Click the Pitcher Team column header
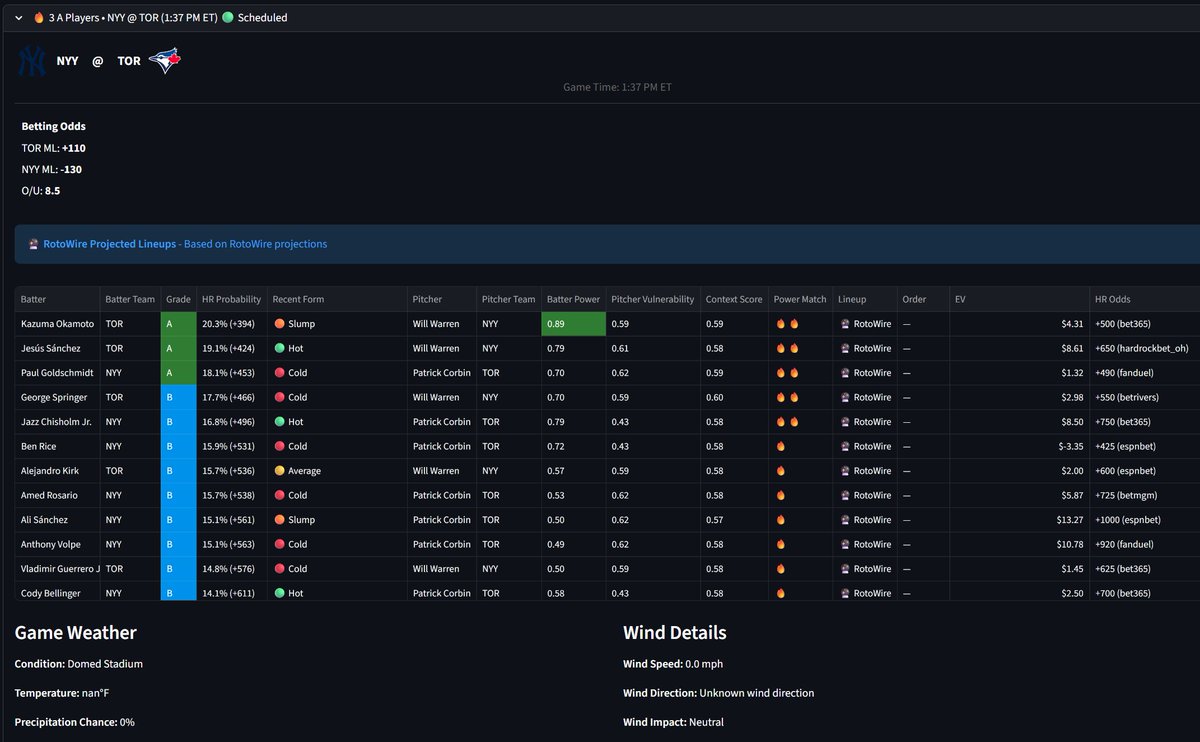The image size is (1200, 742). [x=509, y=299]
